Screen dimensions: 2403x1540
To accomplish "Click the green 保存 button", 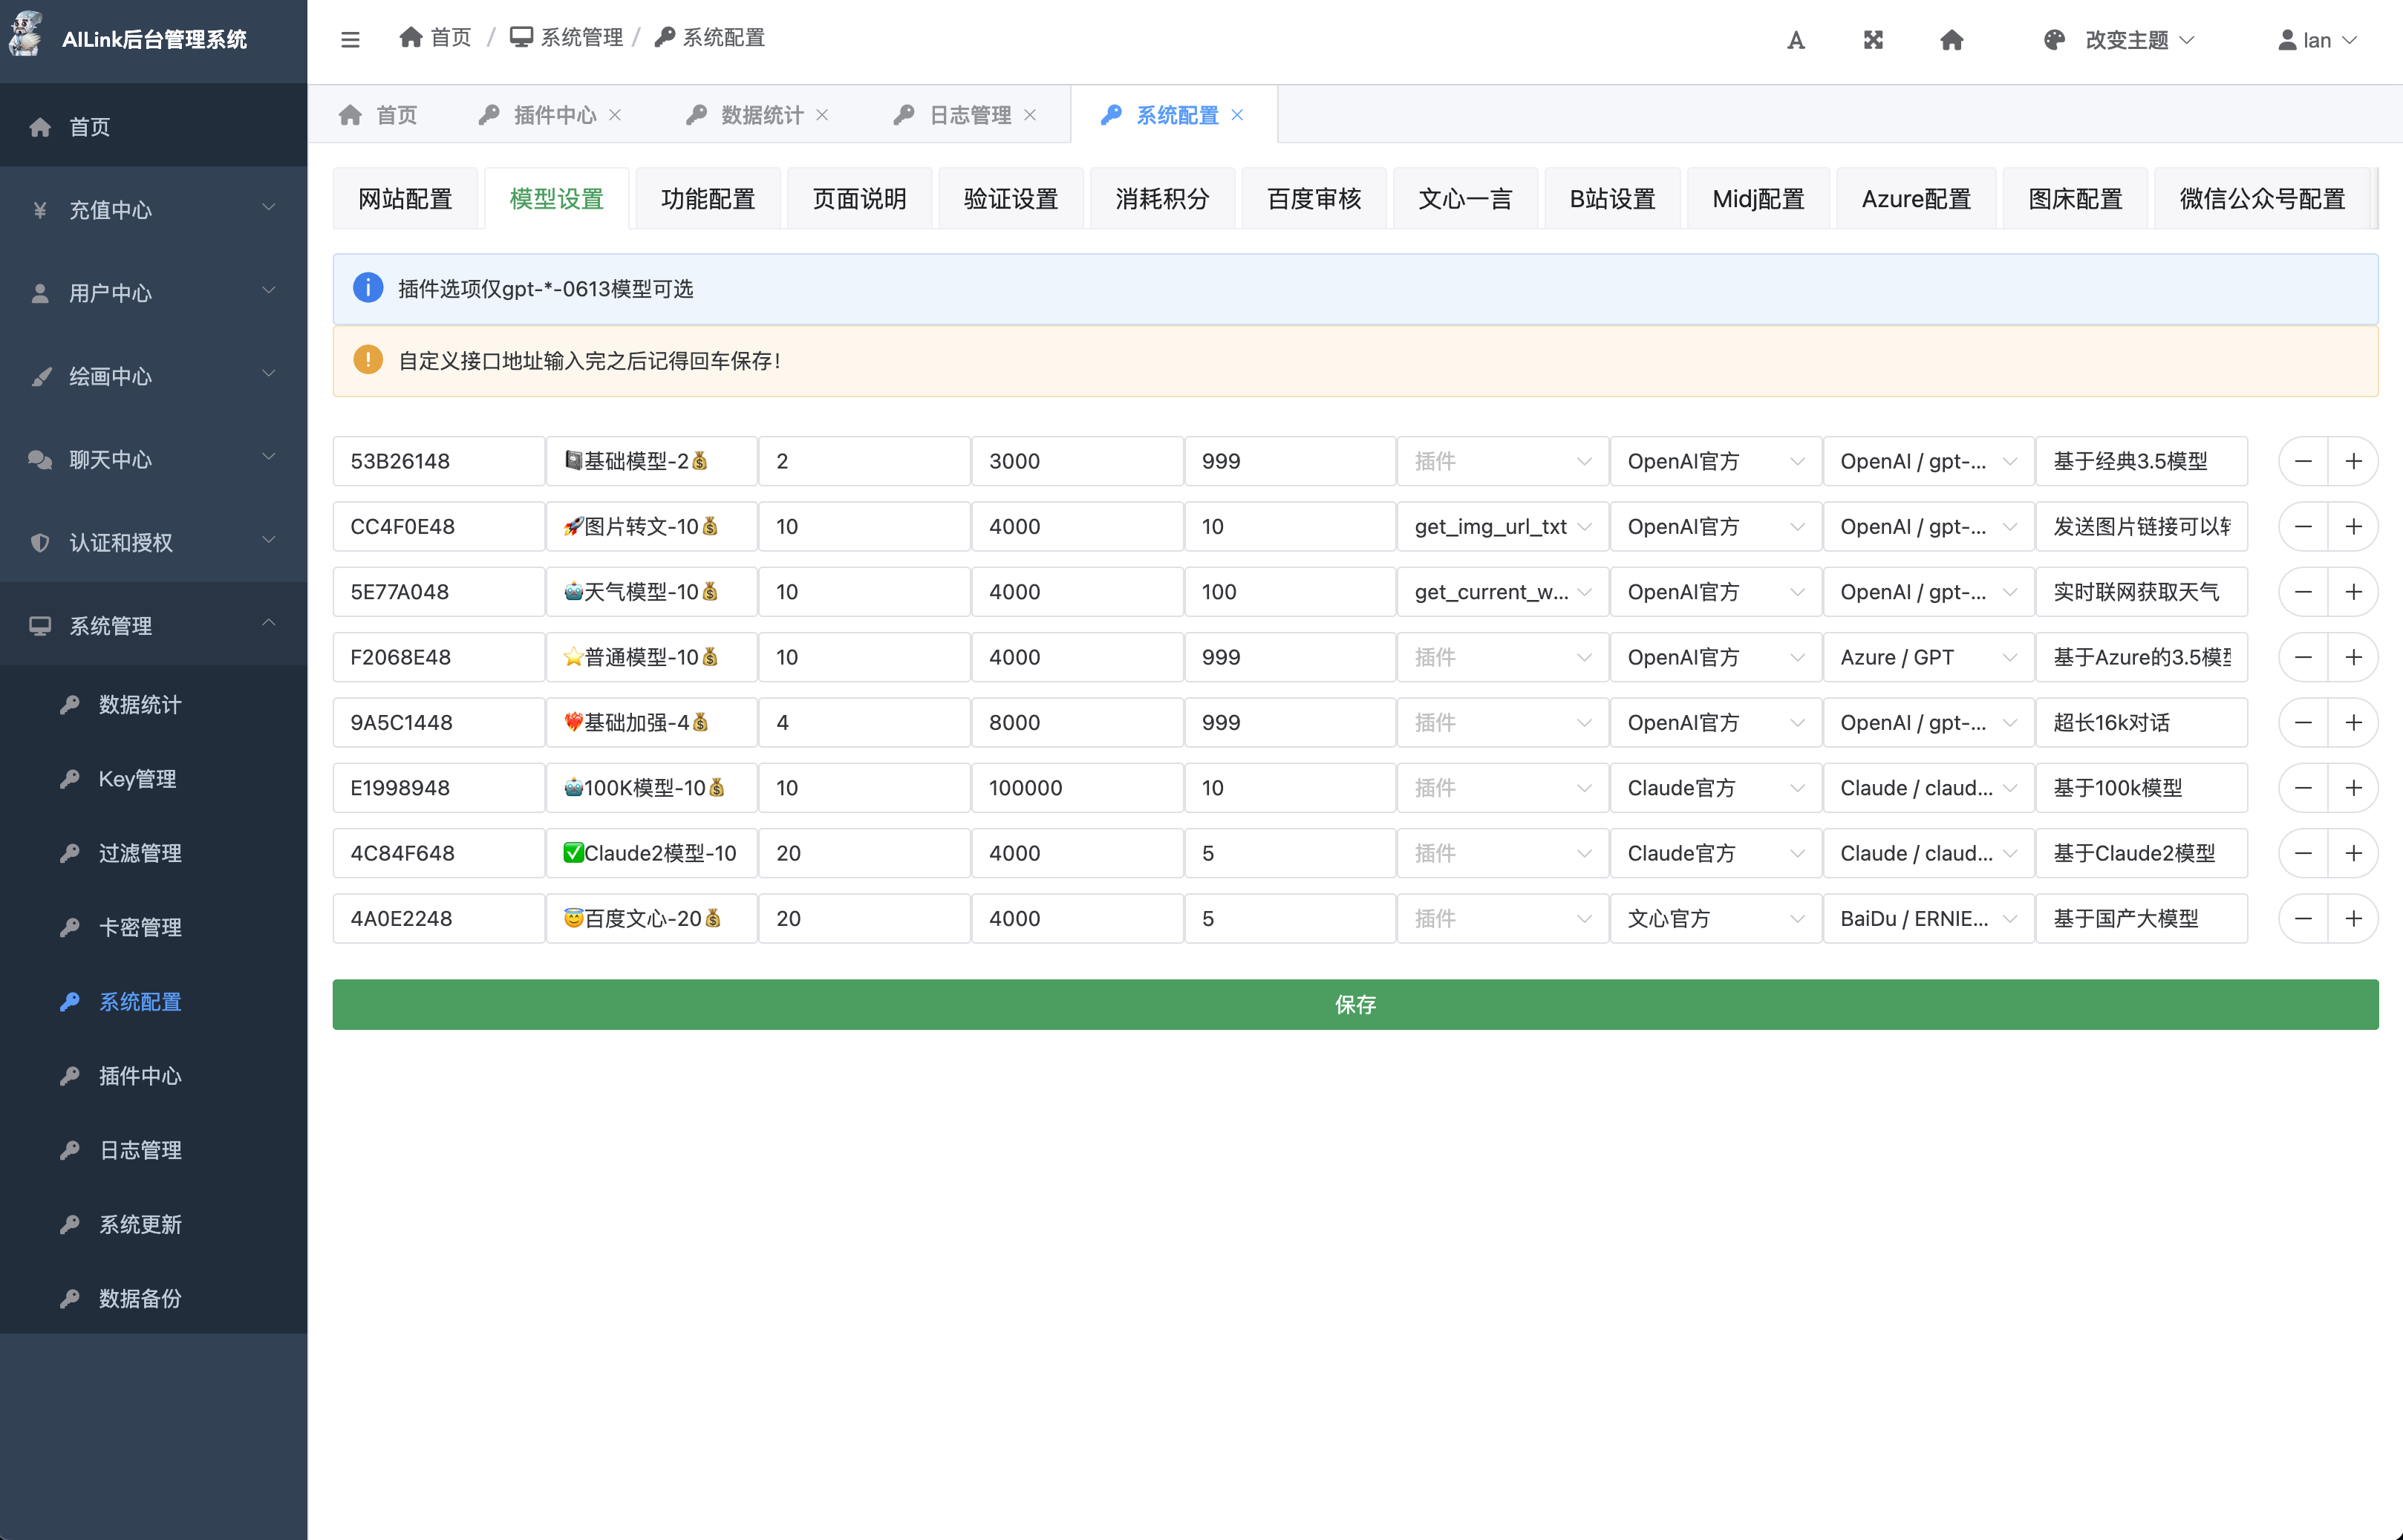I will (1355, 1005).
